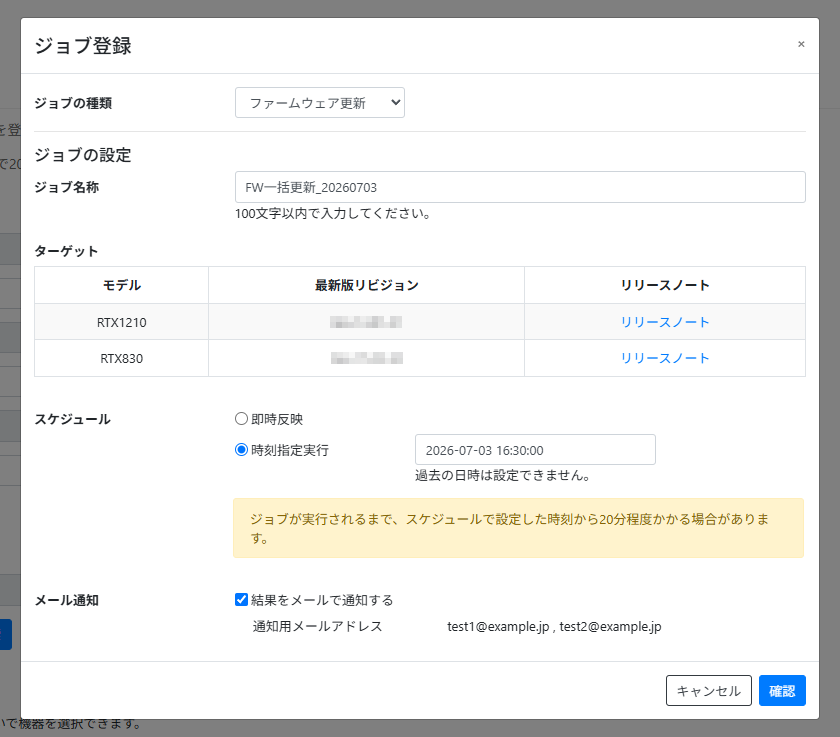Image resolution: width=840 pixels, height=737 pixels.
Task: Click the schedule datetime field 2026-07-03 16:30:00
Action: [x=535, y=450]
